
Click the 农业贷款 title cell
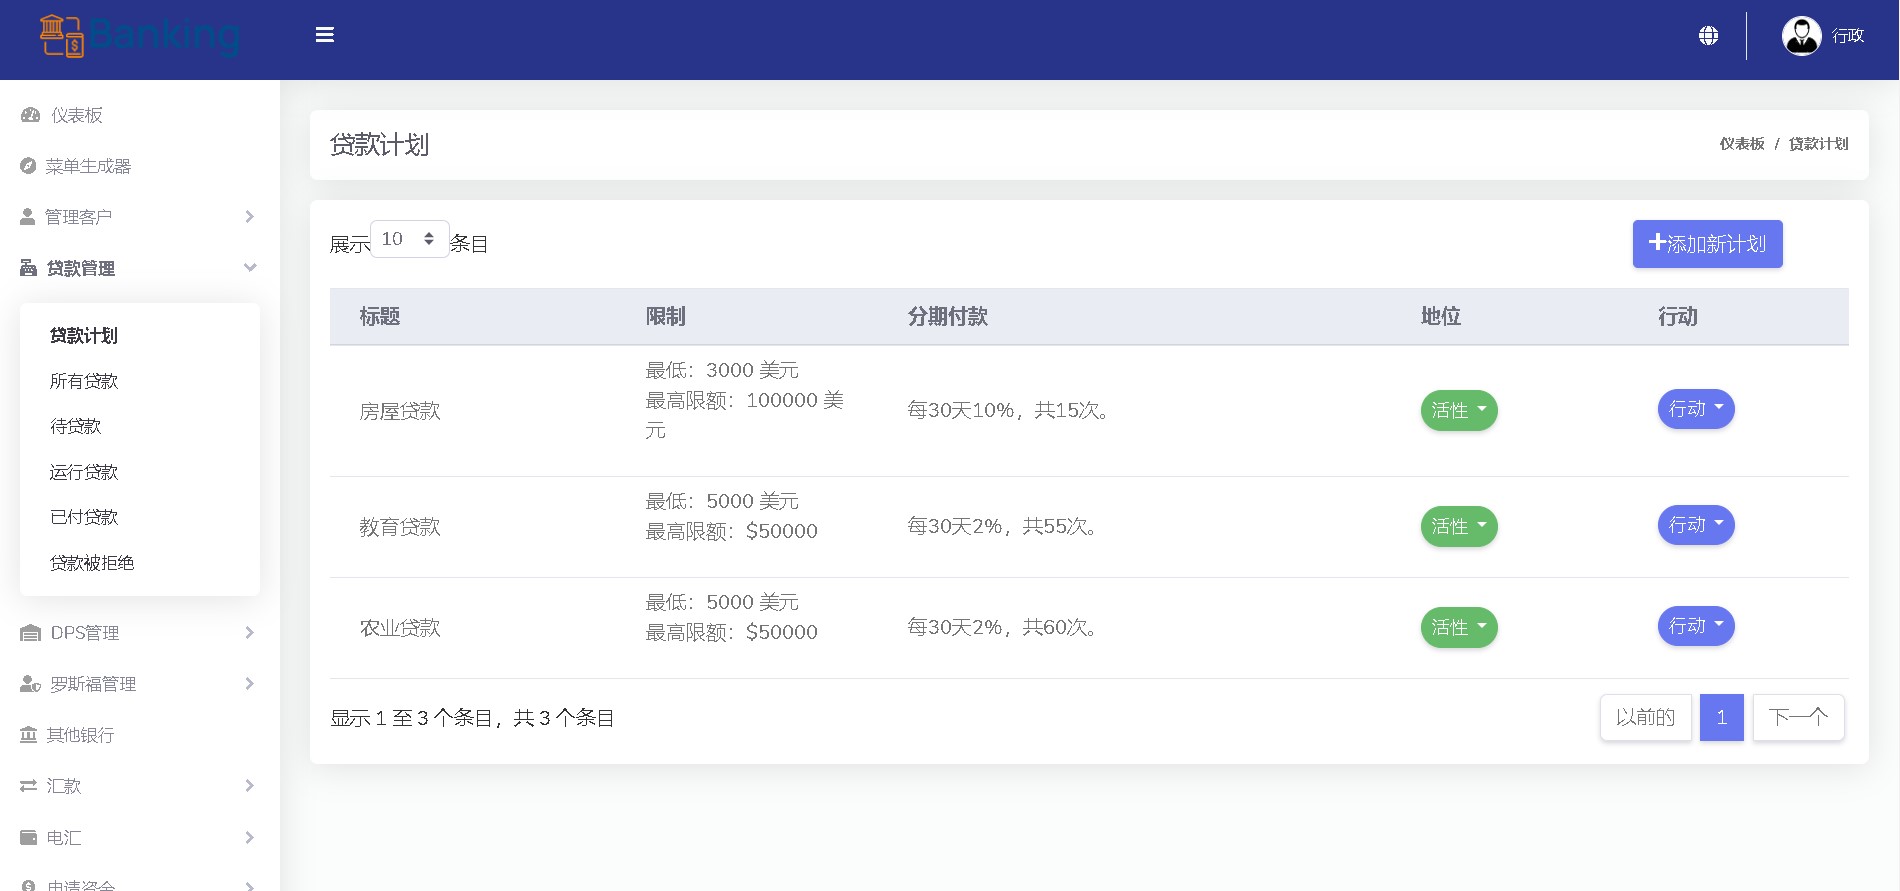tap(400, 628)
